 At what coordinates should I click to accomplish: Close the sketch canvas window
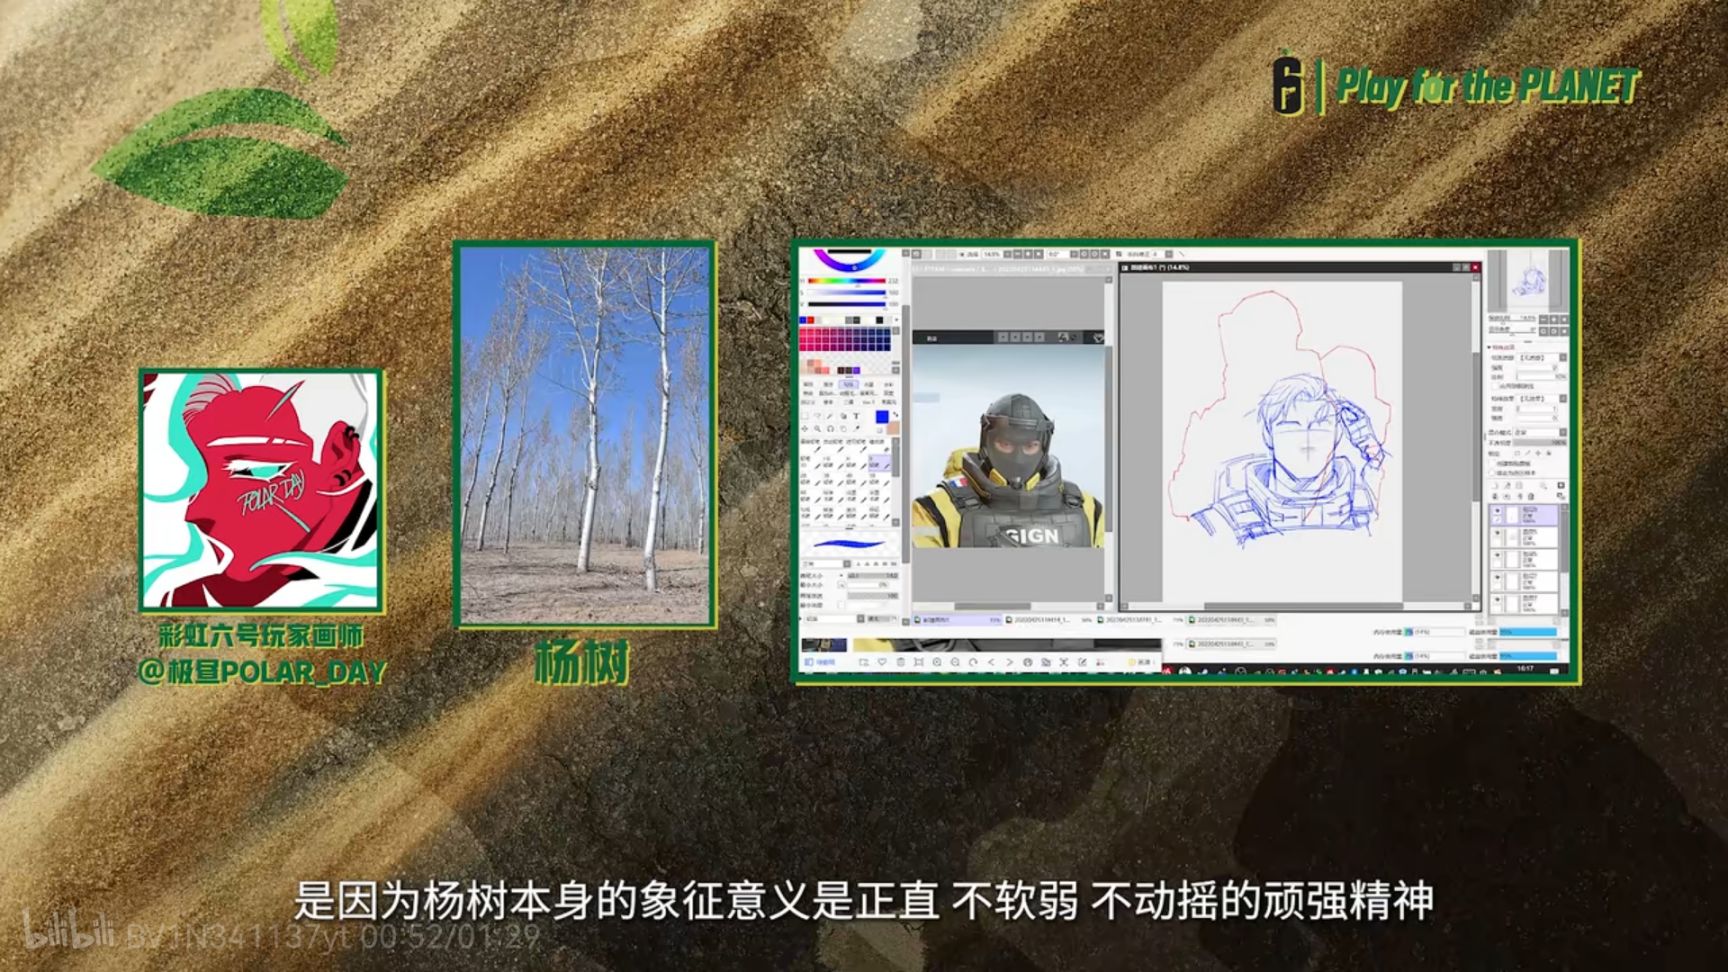coord(1476,268)
